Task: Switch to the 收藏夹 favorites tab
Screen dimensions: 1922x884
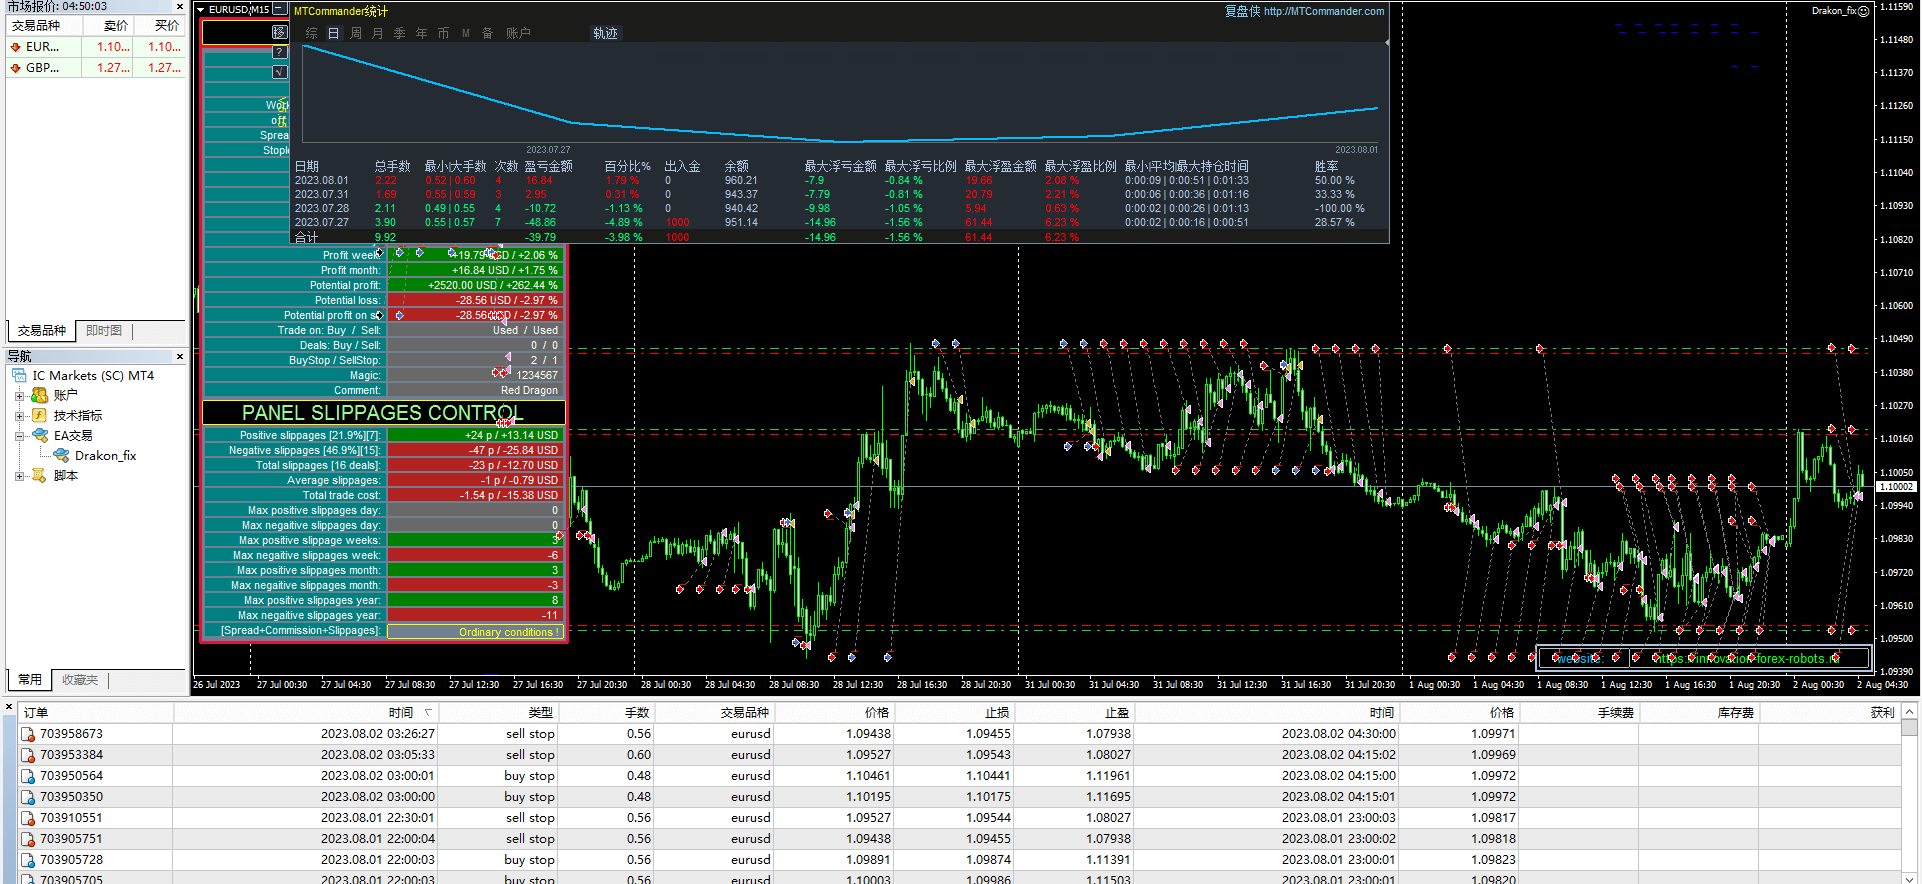Action: pyautogui.click(x=80, y=680)
